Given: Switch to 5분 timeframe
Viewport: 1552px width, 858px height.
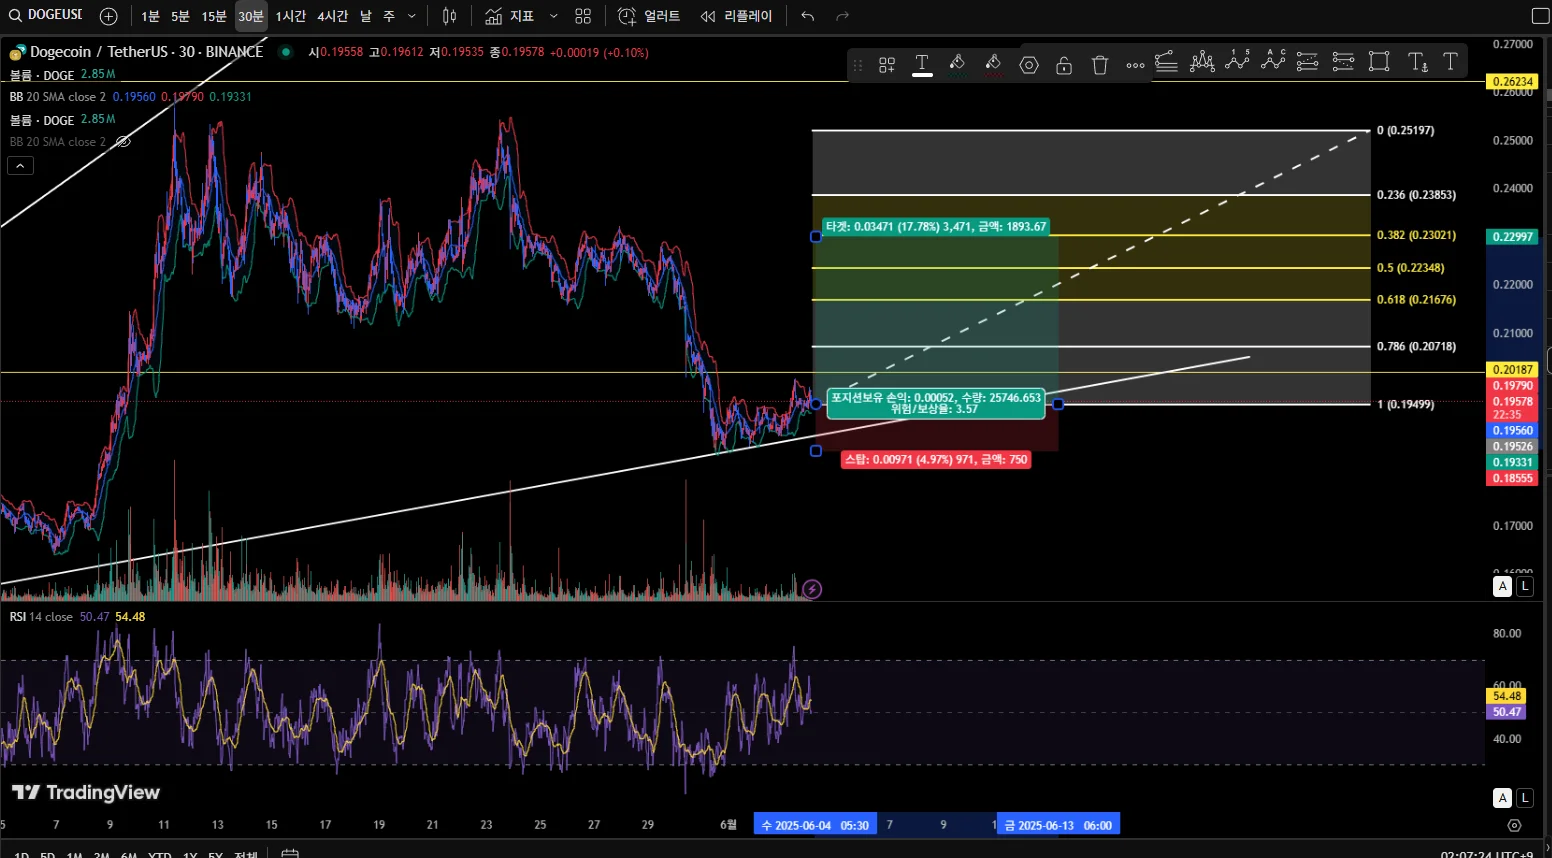Looking at the screenshot, I should coord(180,16).
